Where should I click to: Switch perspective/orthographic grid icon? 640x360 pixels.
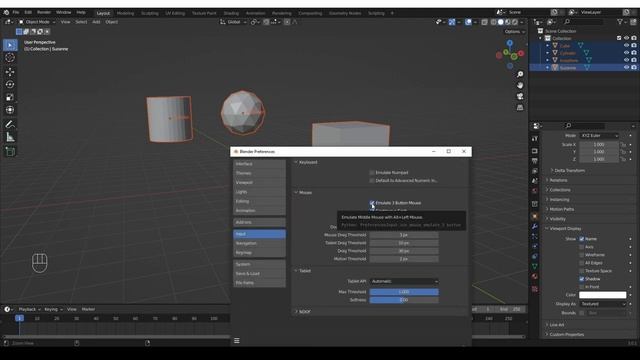click(x=520, y=107)
